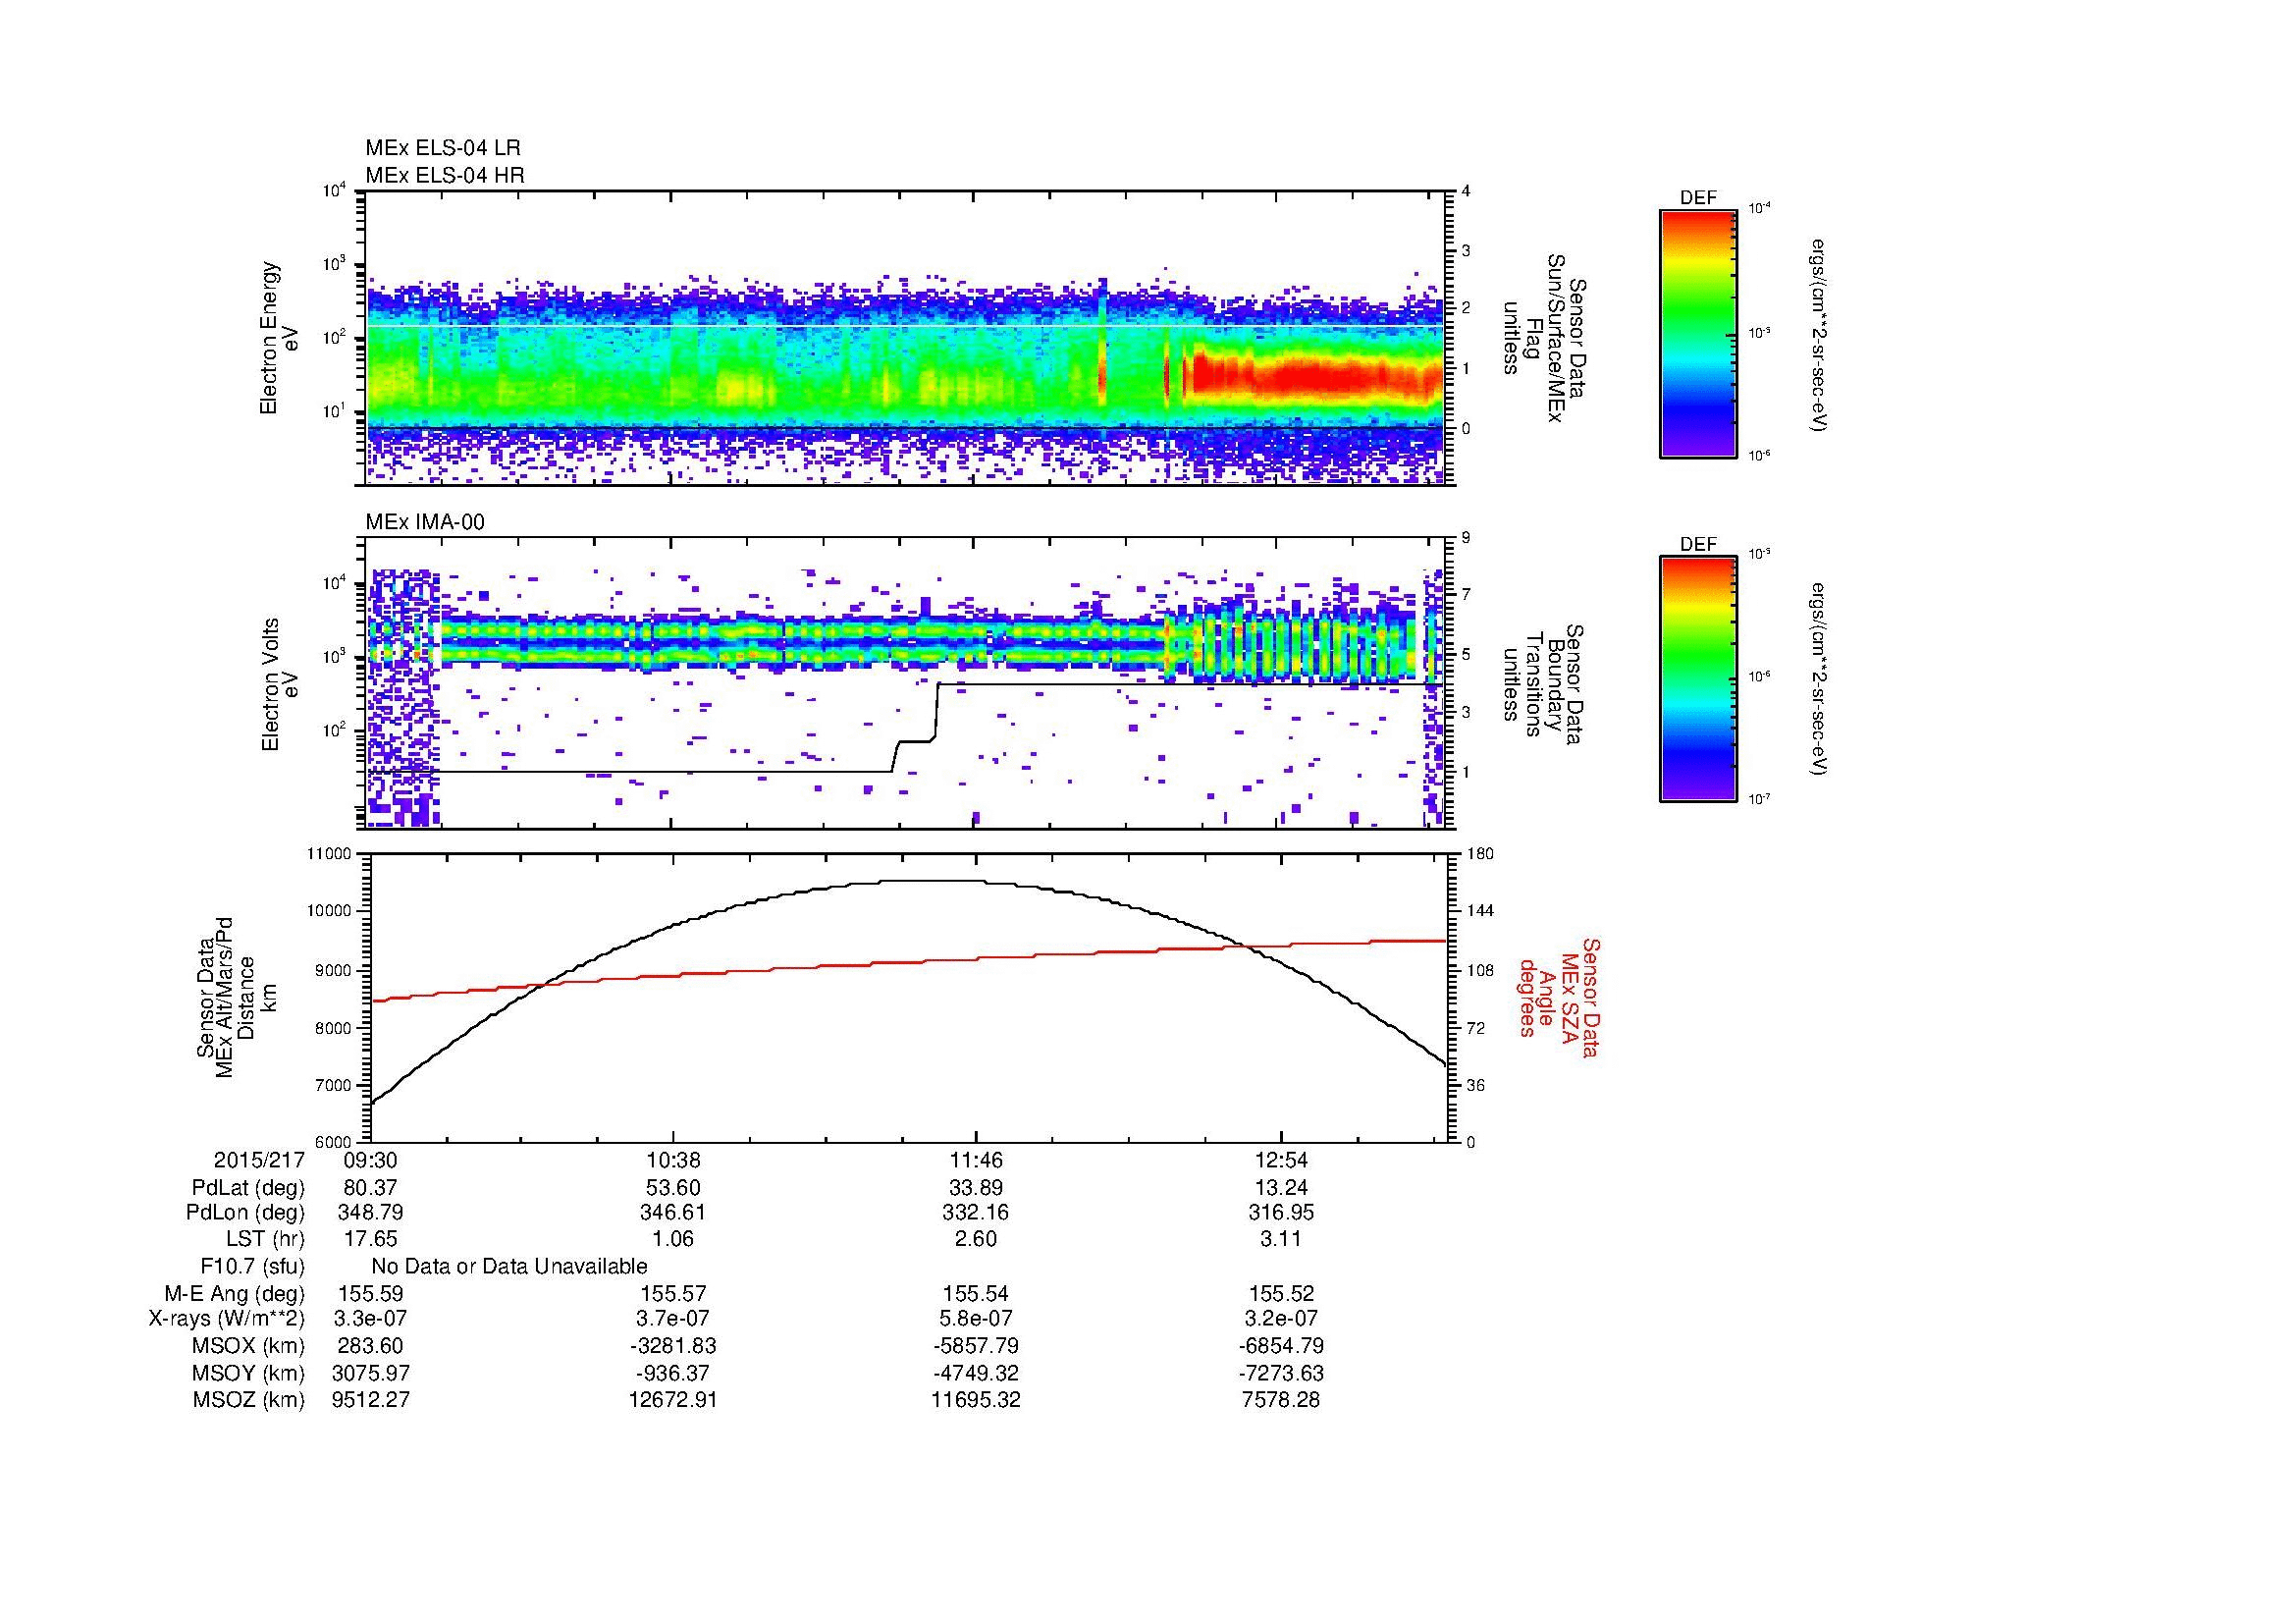Click LST value 2.60
The image size is (2296, 1623).
976,1239
